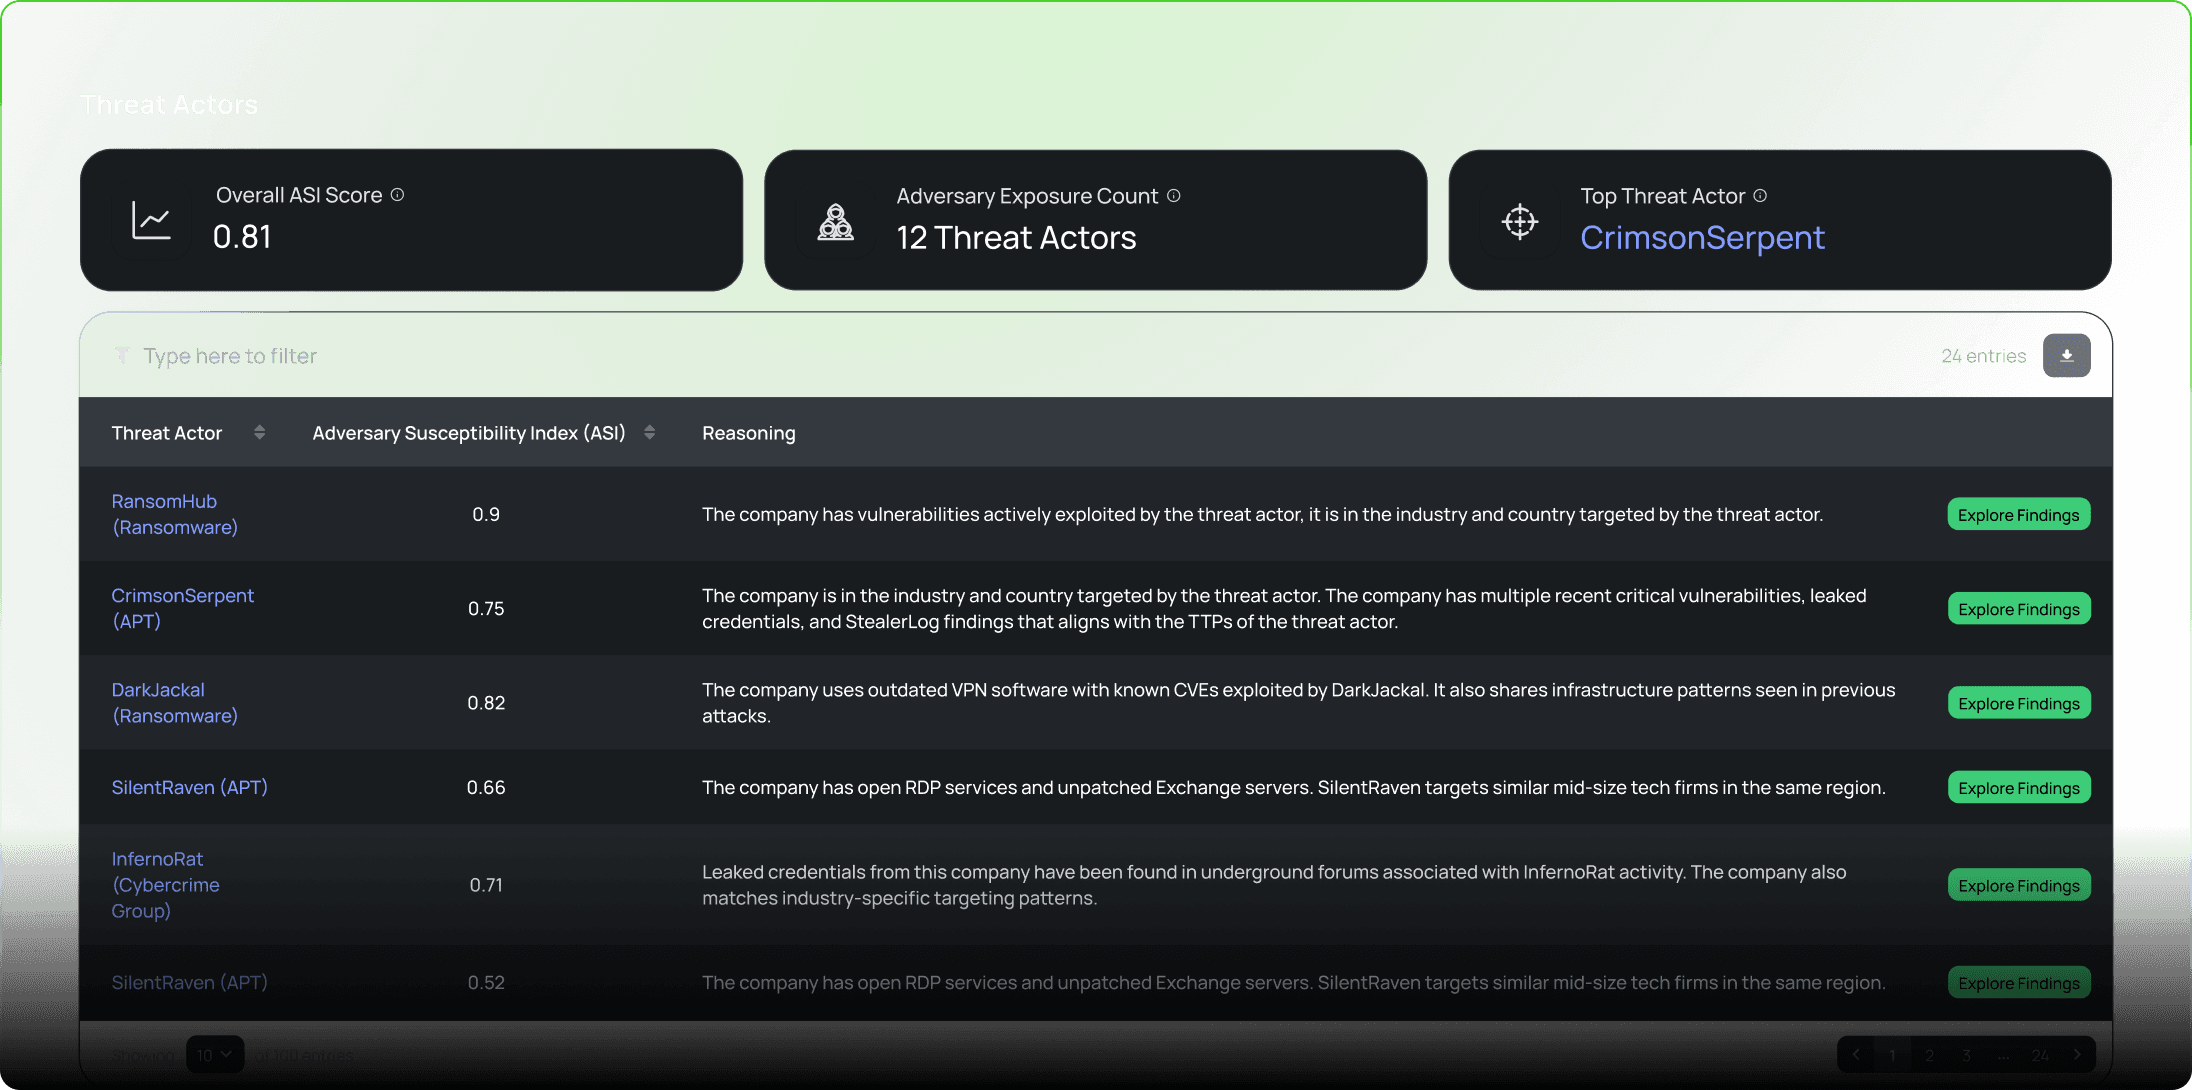Click next page arrow in pagination

click(2077, 1055)
